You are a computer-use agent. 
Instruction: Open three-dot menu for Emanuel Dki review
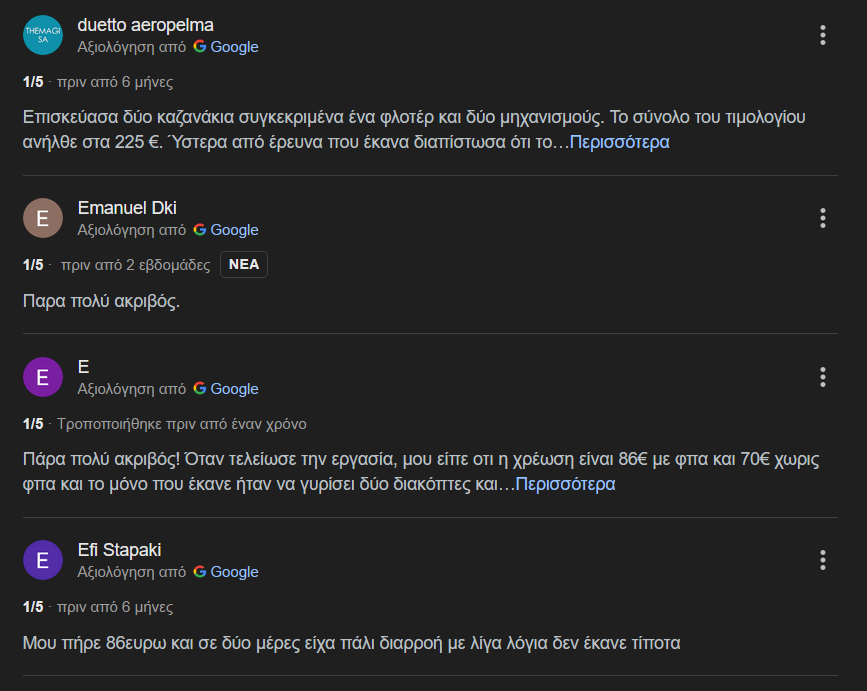(x=823, y=218)
